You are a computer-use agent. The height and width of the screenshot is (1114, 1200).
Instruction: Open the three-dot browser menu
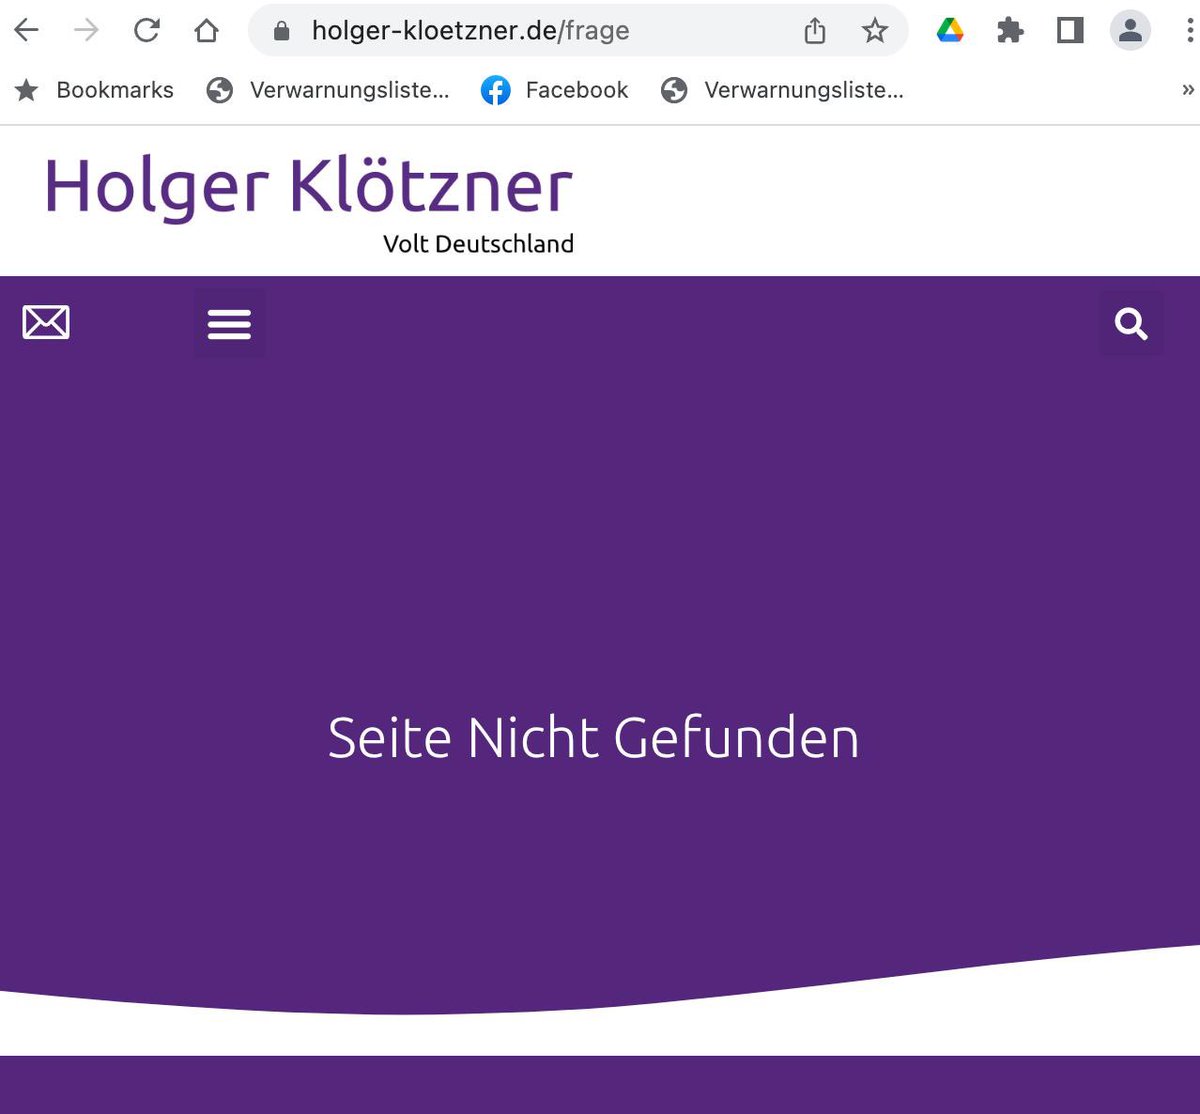point(1188,30)
